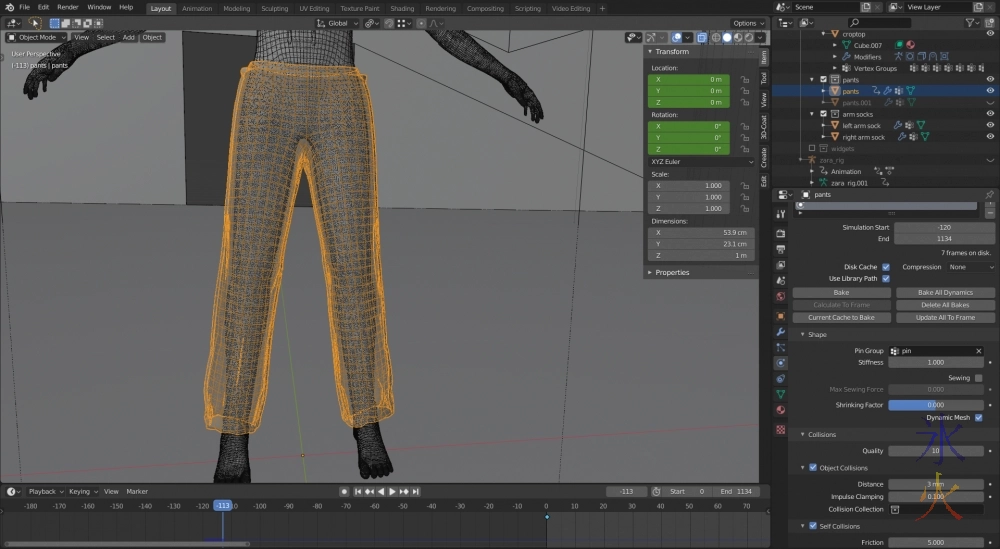The width and height of the screenshot is (1000, 549).
Task: Hide the left arm sock object
Action: 990,126
